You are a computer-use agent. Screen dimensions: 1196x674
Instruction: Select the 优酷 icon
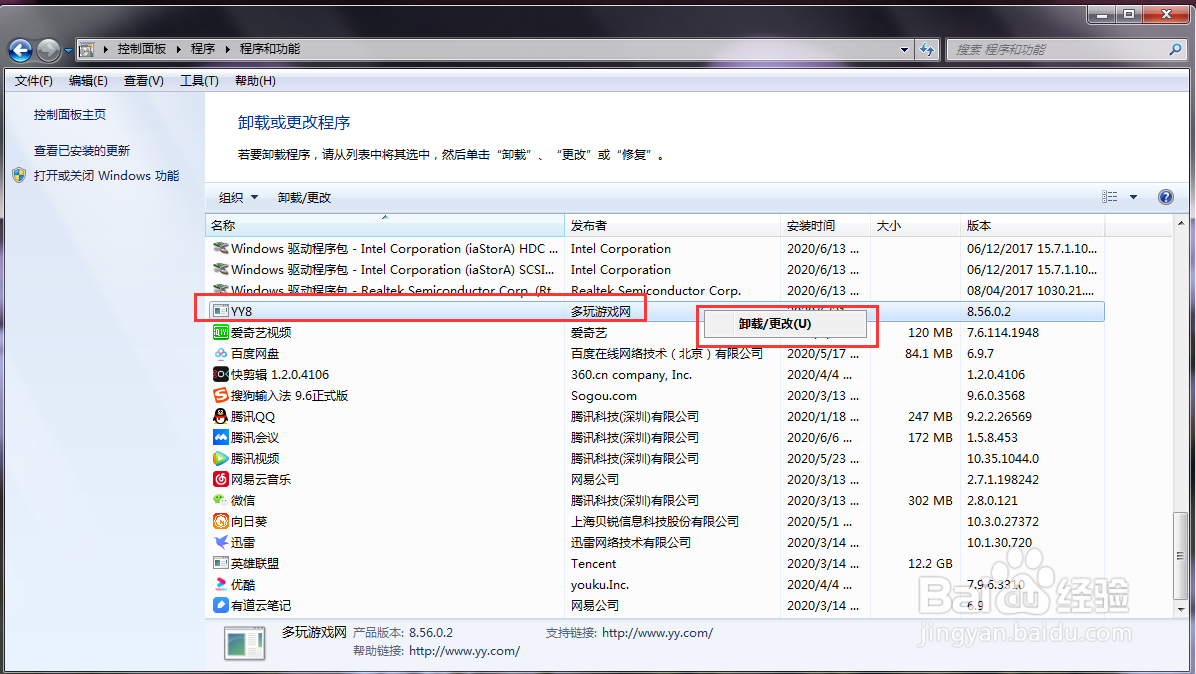pyautogui.click(x=220, y=584)
